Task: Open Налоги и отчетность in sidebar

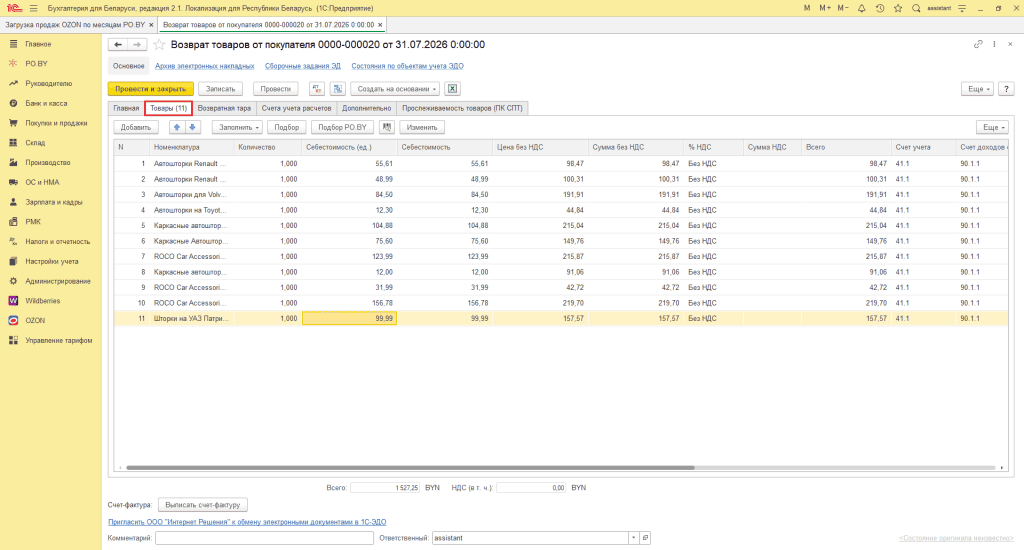Action: click(57, 242)
